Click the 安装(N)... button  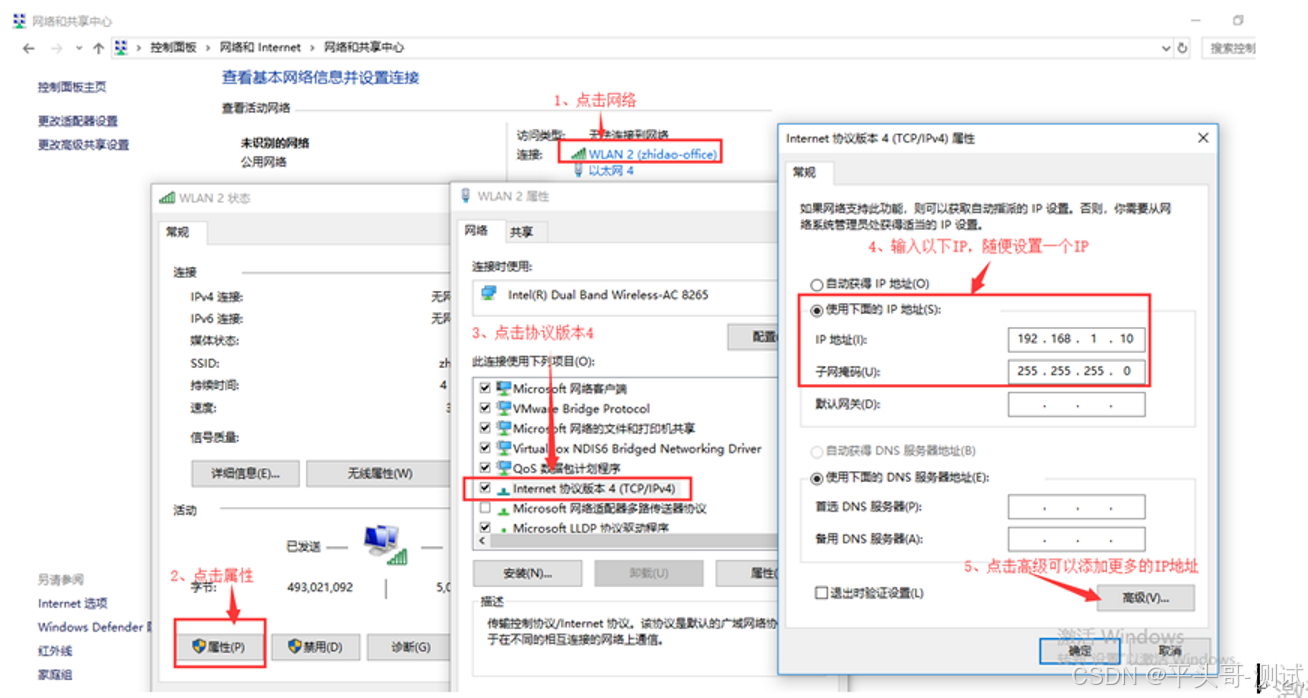pos(527,574)
